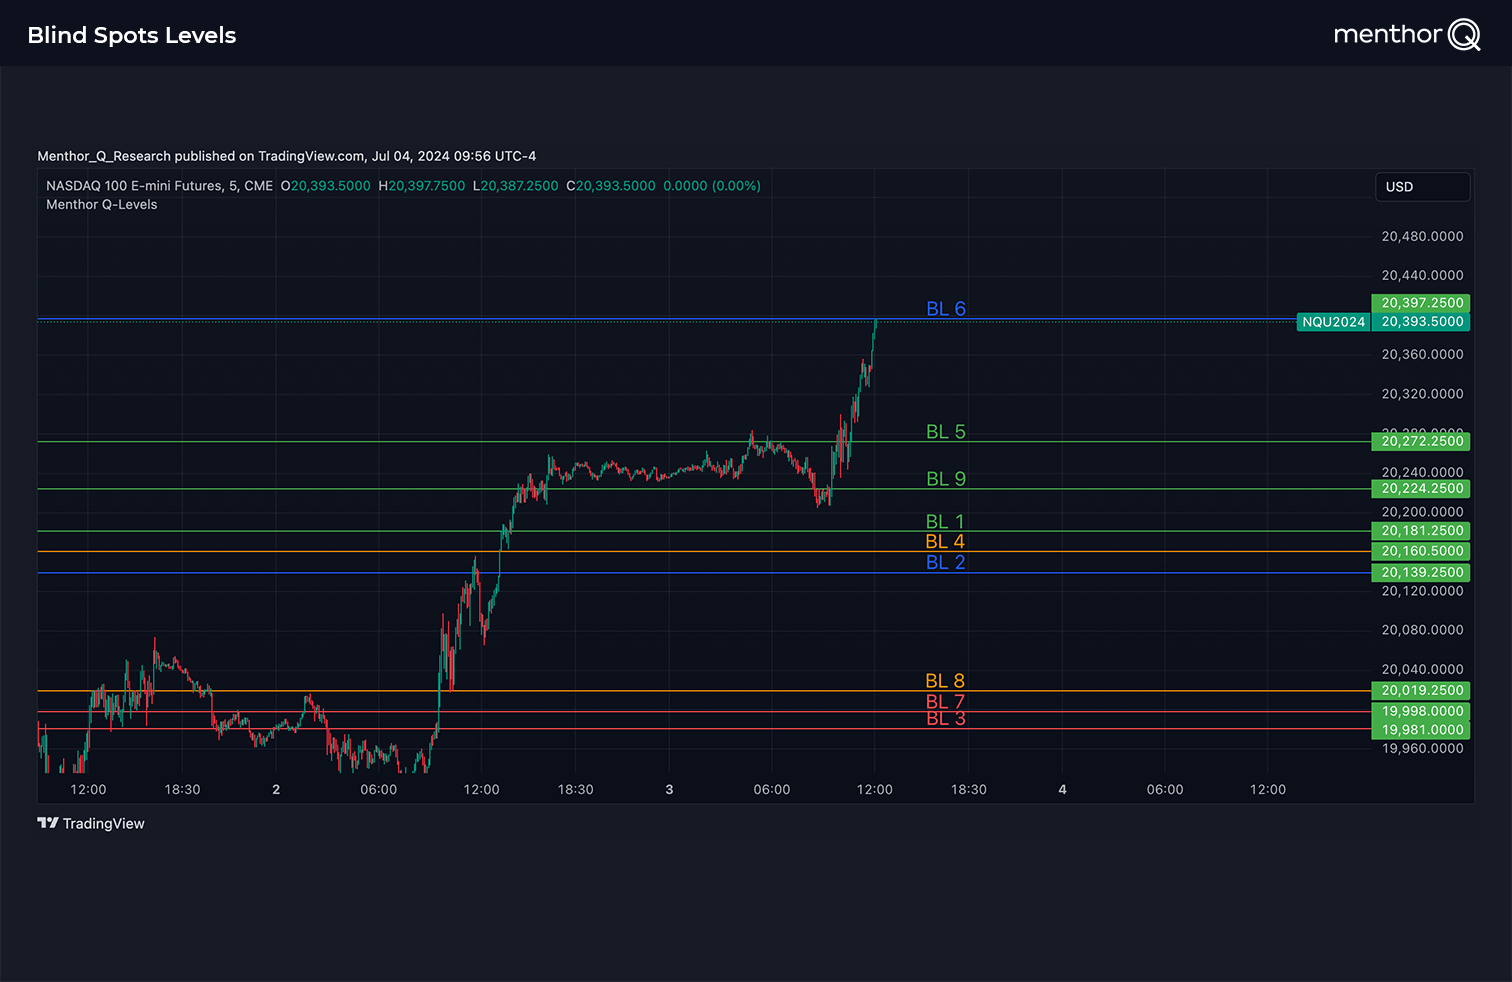Click the BL 7 level label
The height and width of the screenshot is (982, 1512).
point(945,701)
